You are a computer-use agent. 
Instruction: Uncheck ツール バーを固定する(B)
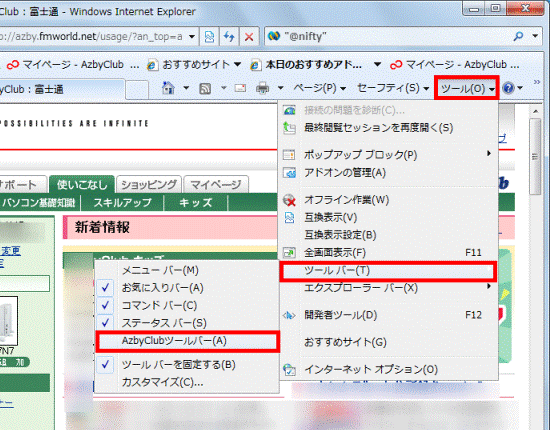pyautogui.click(x=187, y=365)
